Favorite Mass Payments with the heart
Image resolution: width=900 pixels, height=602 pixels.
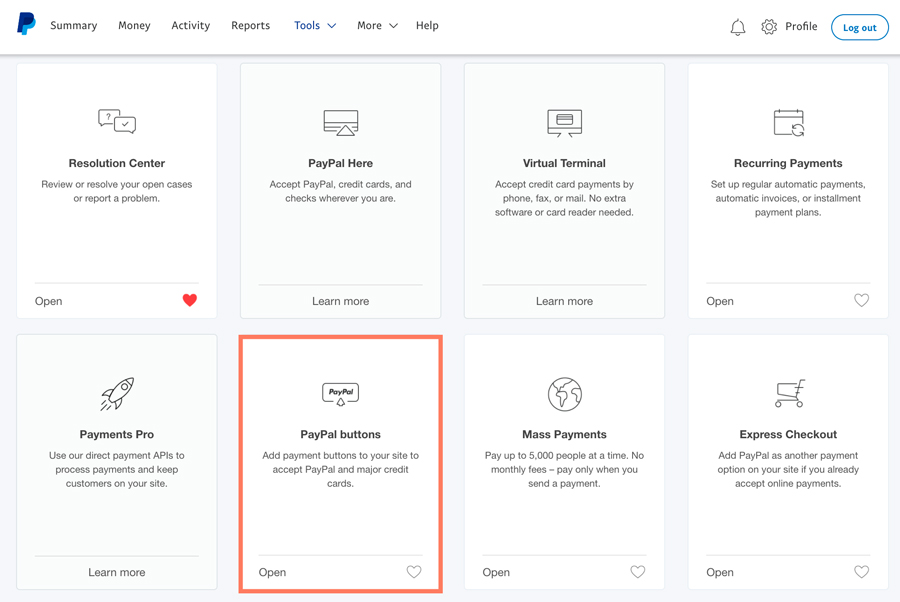click(638, 572)
